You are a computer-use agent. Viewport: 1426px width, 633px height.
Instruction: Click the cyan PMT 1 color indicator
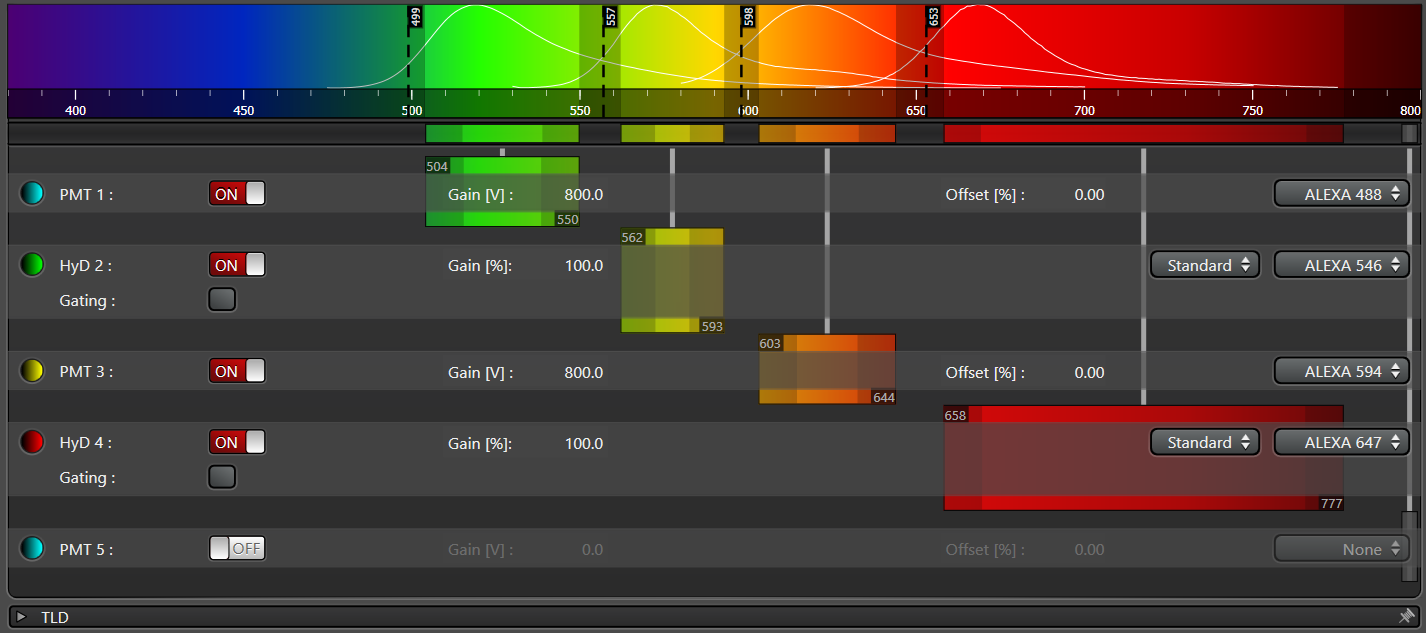33,194
